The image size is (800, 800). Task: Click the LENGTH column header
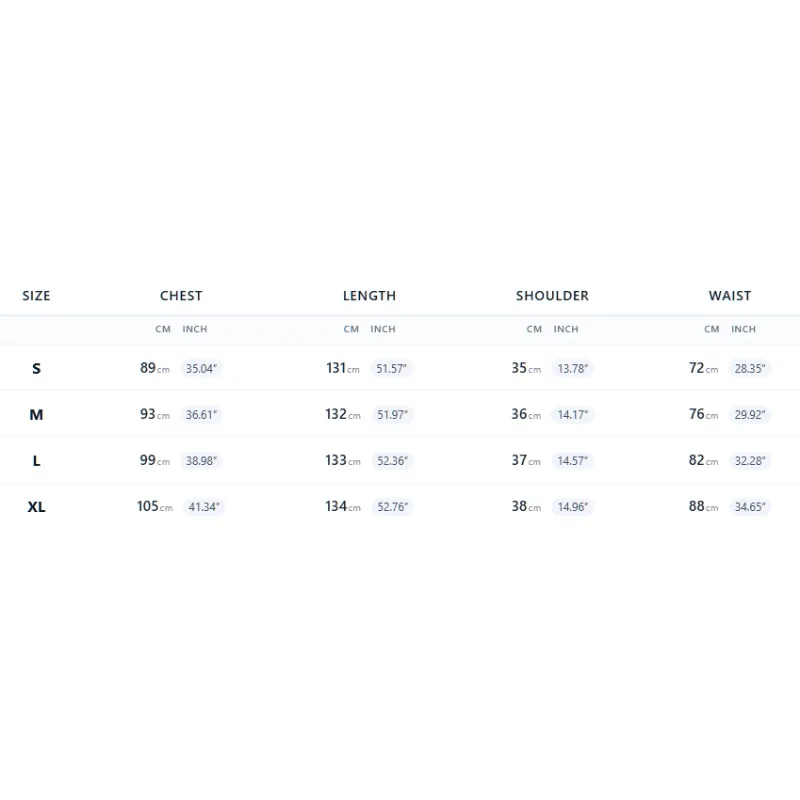[x=369, y=296]
